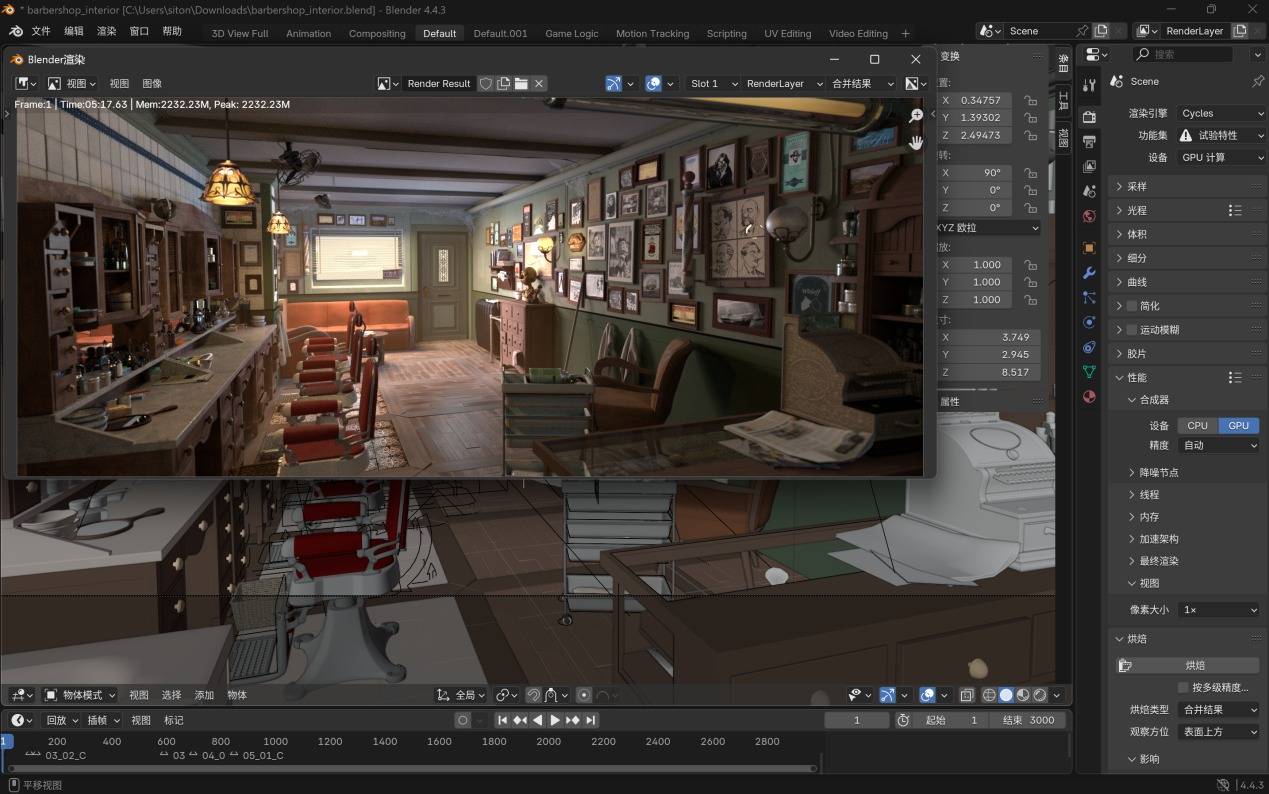
Task: Open the Slot 1 dropdown
Action: pyautogui.click(x=713, y=84)
